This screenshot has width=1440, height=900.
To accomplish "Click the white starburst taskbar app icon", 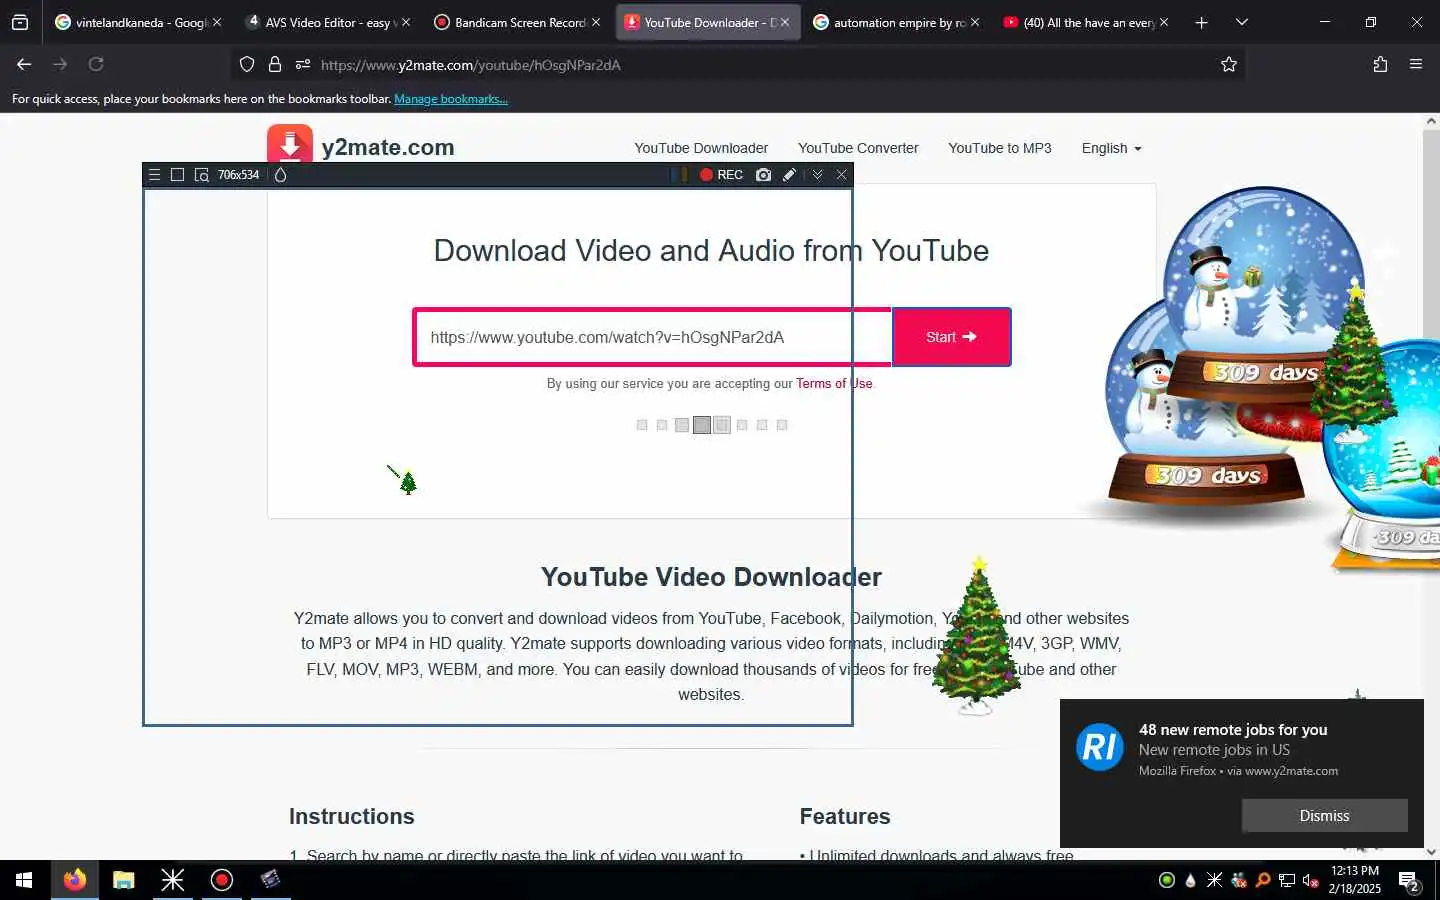I will coord(173,880).
